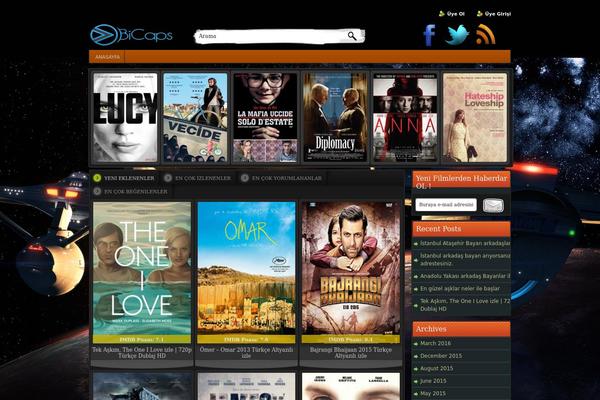Open December 2015 archive

pos(441,356)
